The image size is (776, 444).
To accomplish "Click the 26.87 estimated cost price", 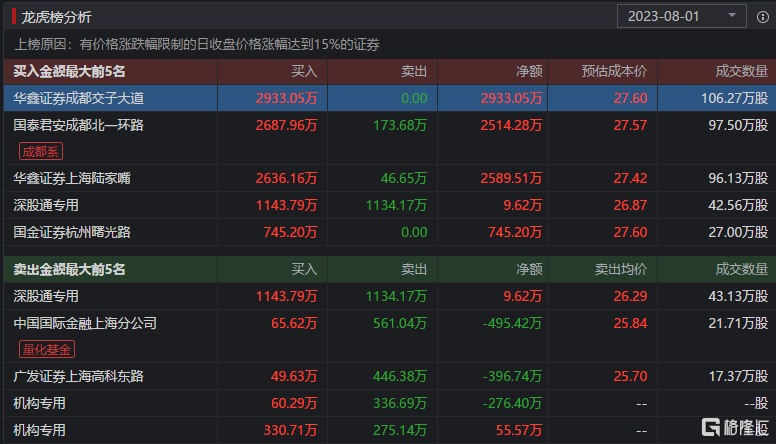I will 630,205.
